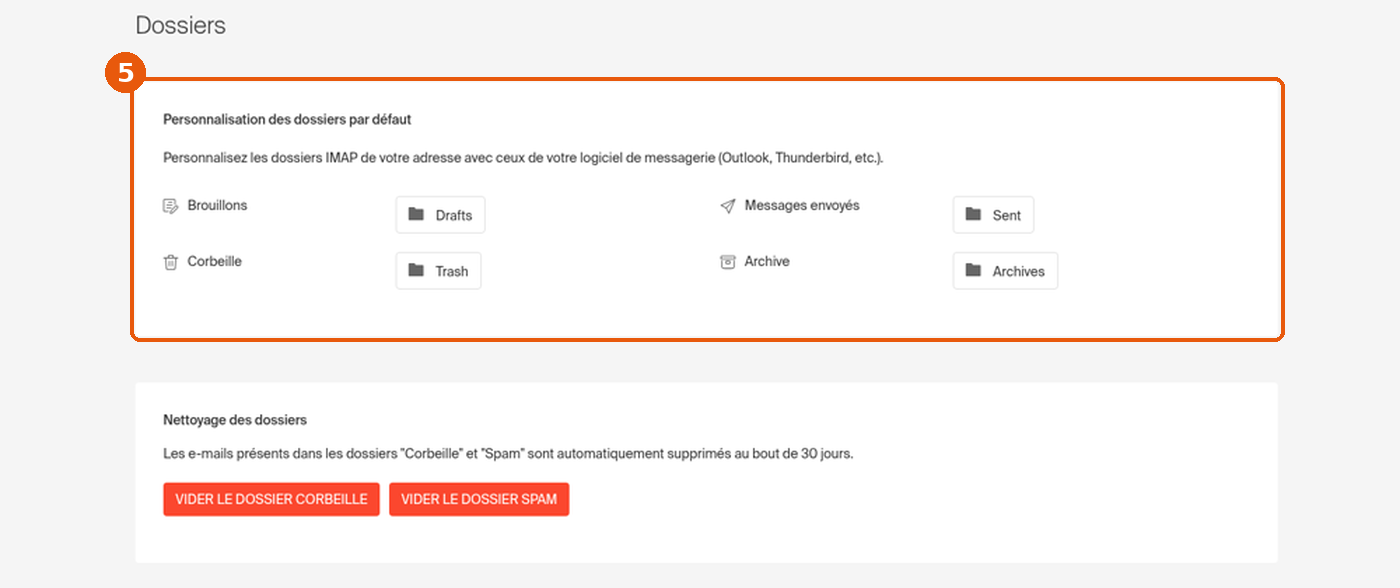Image resolution: width=1400 pixels, height=588 pixels.
Task: Click the Brouillons draft icon
Action: tap(170, 206)
